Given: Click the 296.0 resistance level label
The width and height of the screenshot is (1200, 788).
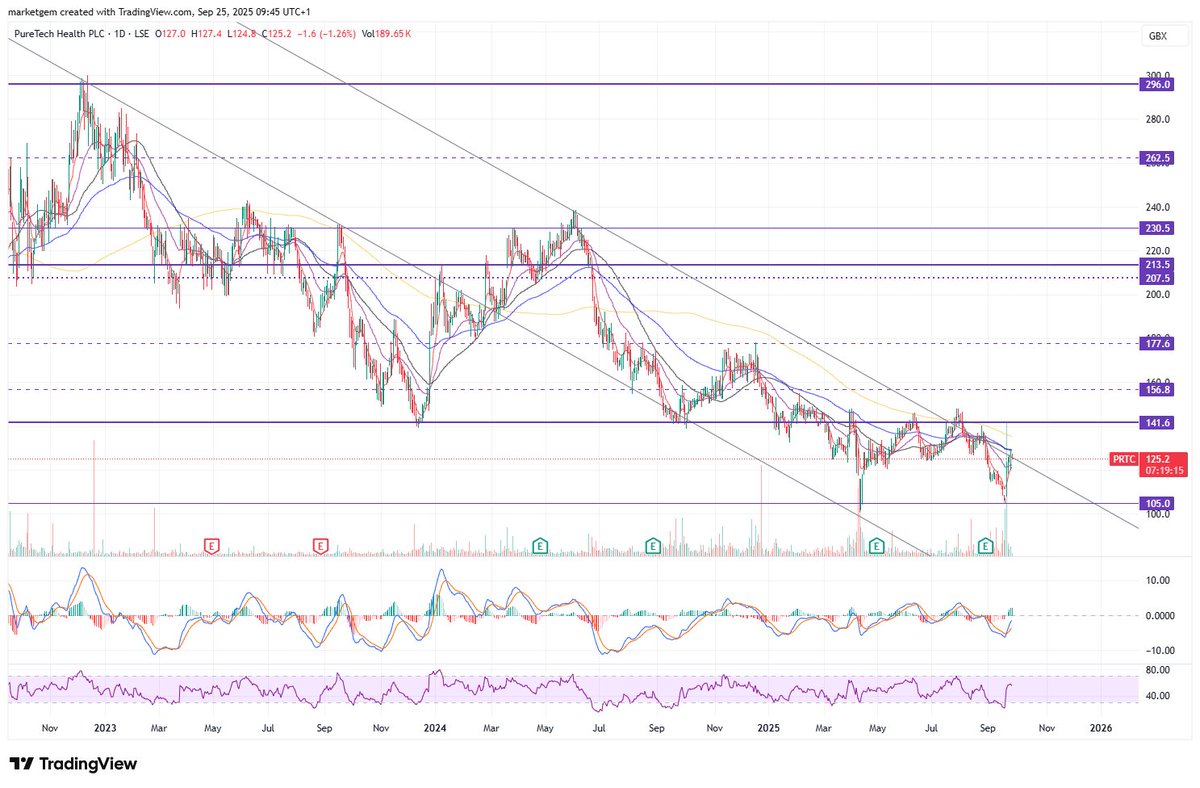Looking at the screenshot, I should tap(1156, 84).
